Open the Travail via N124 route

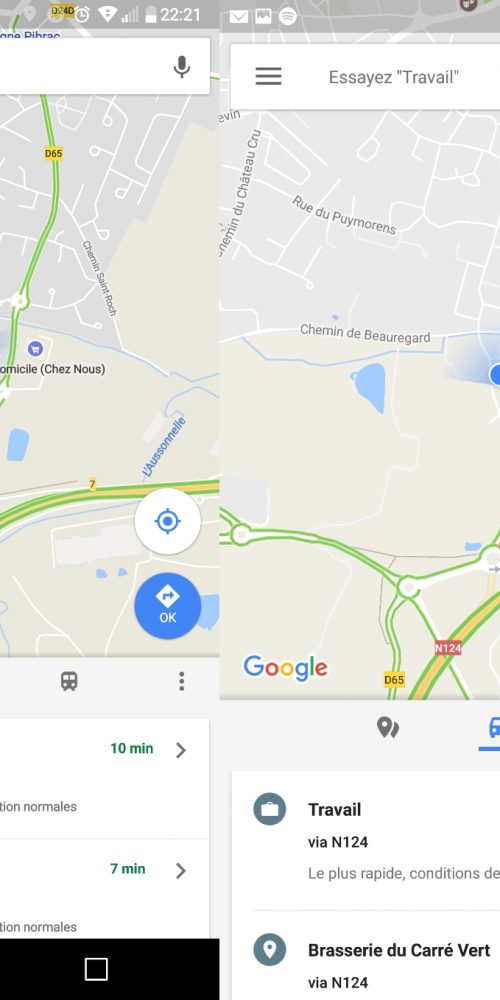tap(365, 841)
